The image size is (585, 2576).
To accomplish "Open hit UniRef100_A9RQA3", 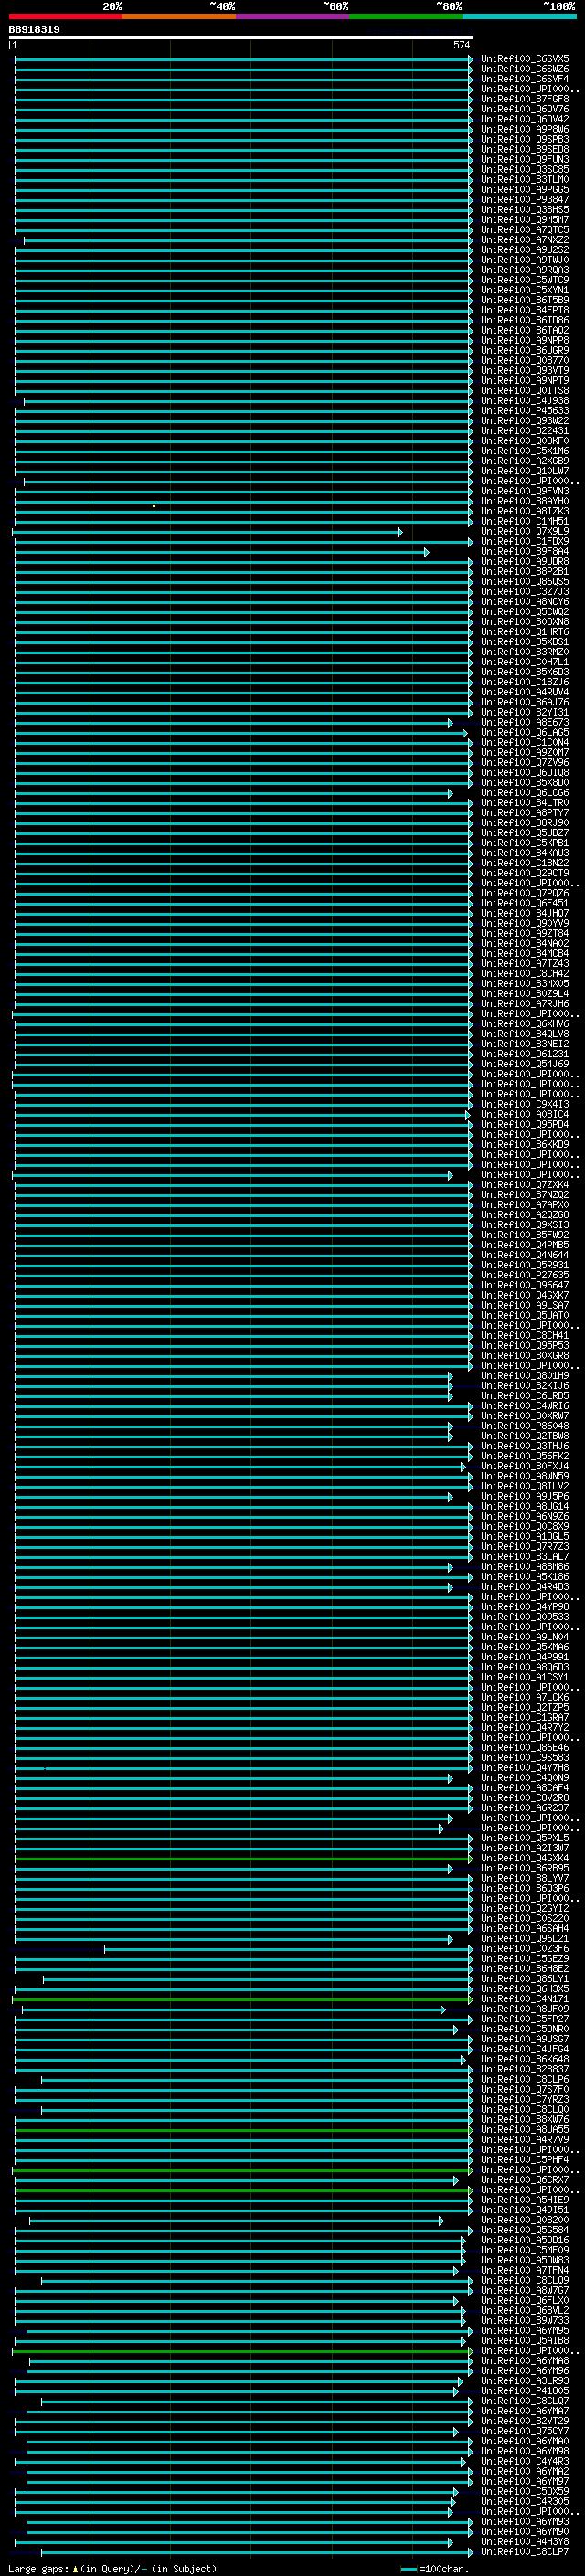I will [x=524, y=270].
